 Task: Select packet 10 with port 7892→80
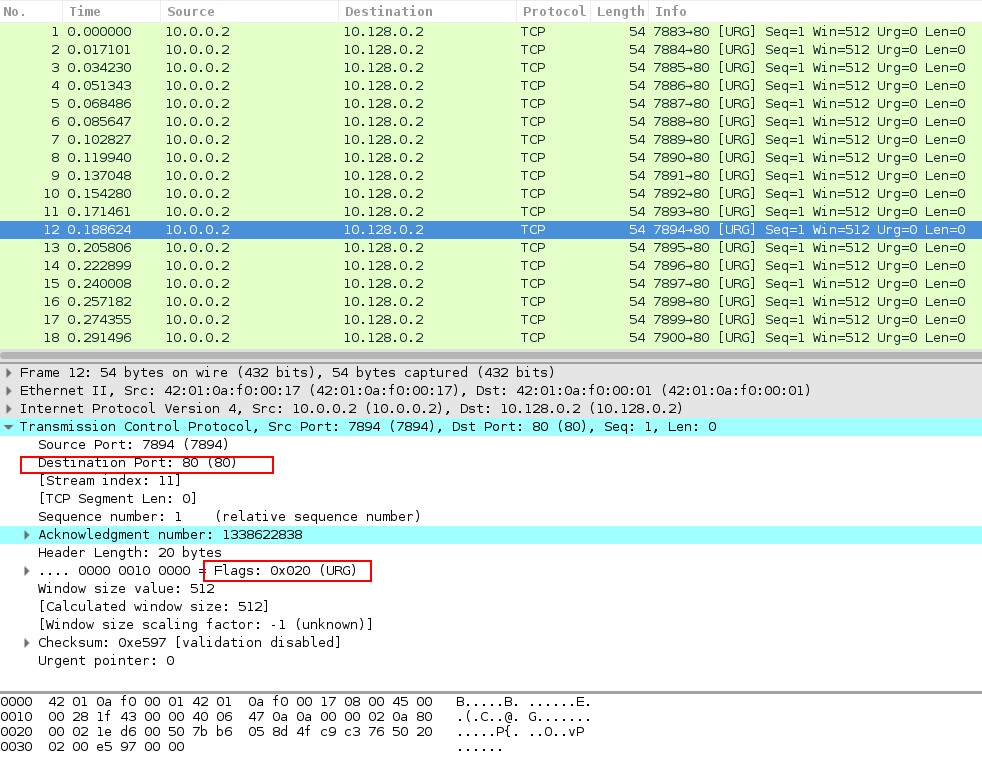491,194
